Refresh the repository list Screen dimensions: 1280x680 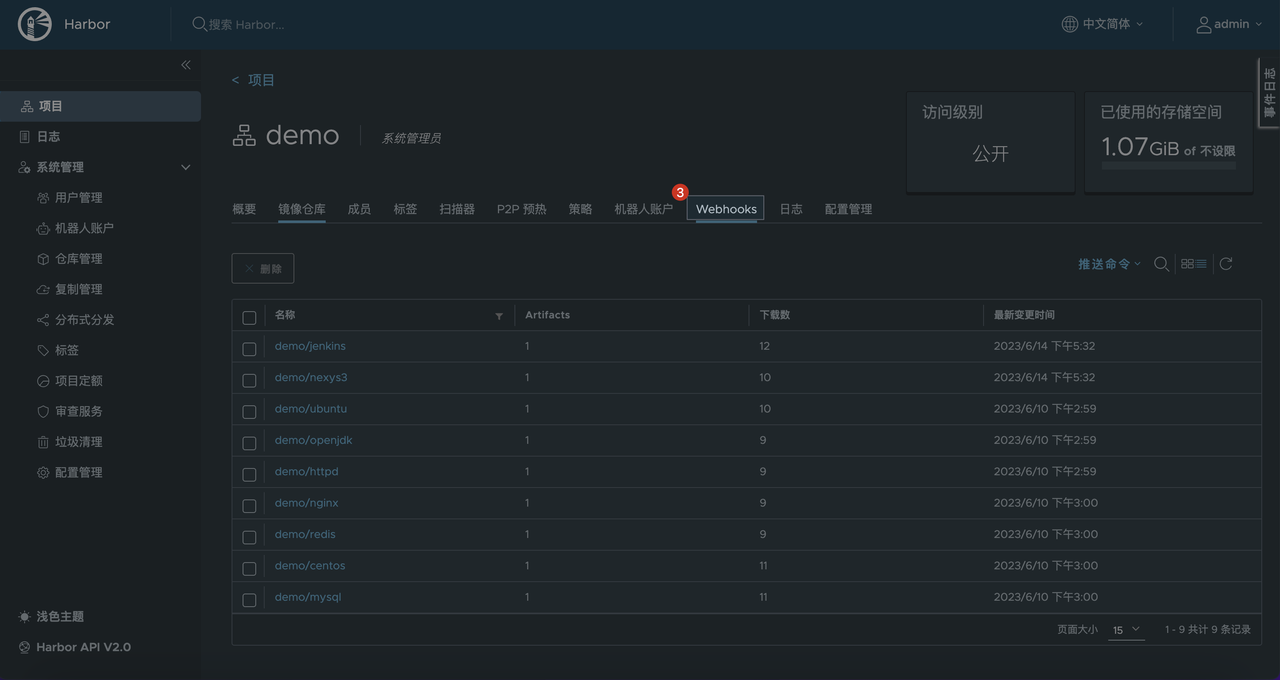(x=1226, y=264)
